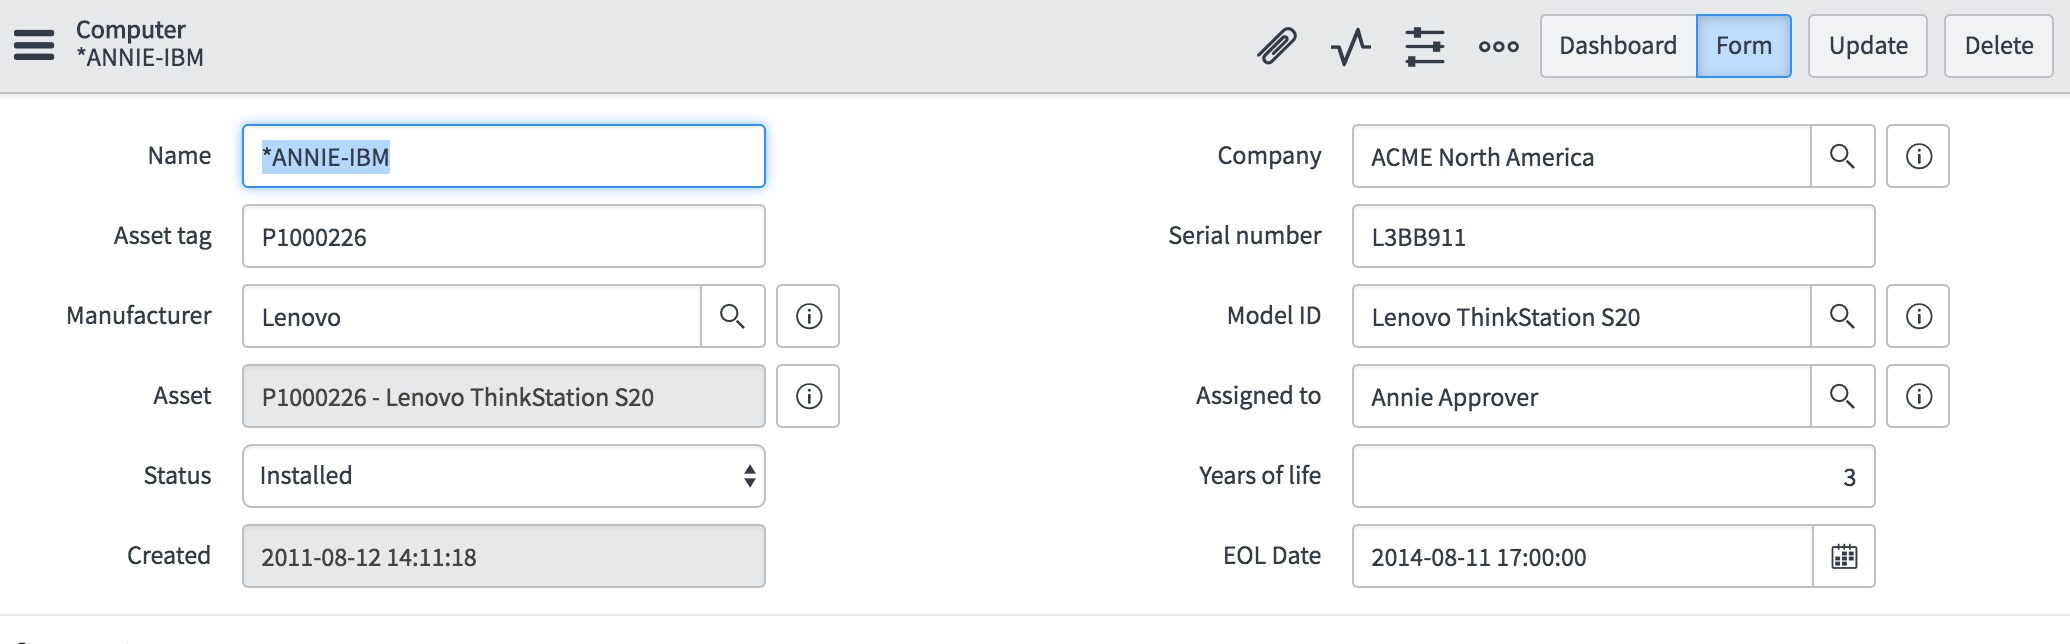2070x644 pixels.
Task: Switch to the Form view
Action: pos(1744,46)
